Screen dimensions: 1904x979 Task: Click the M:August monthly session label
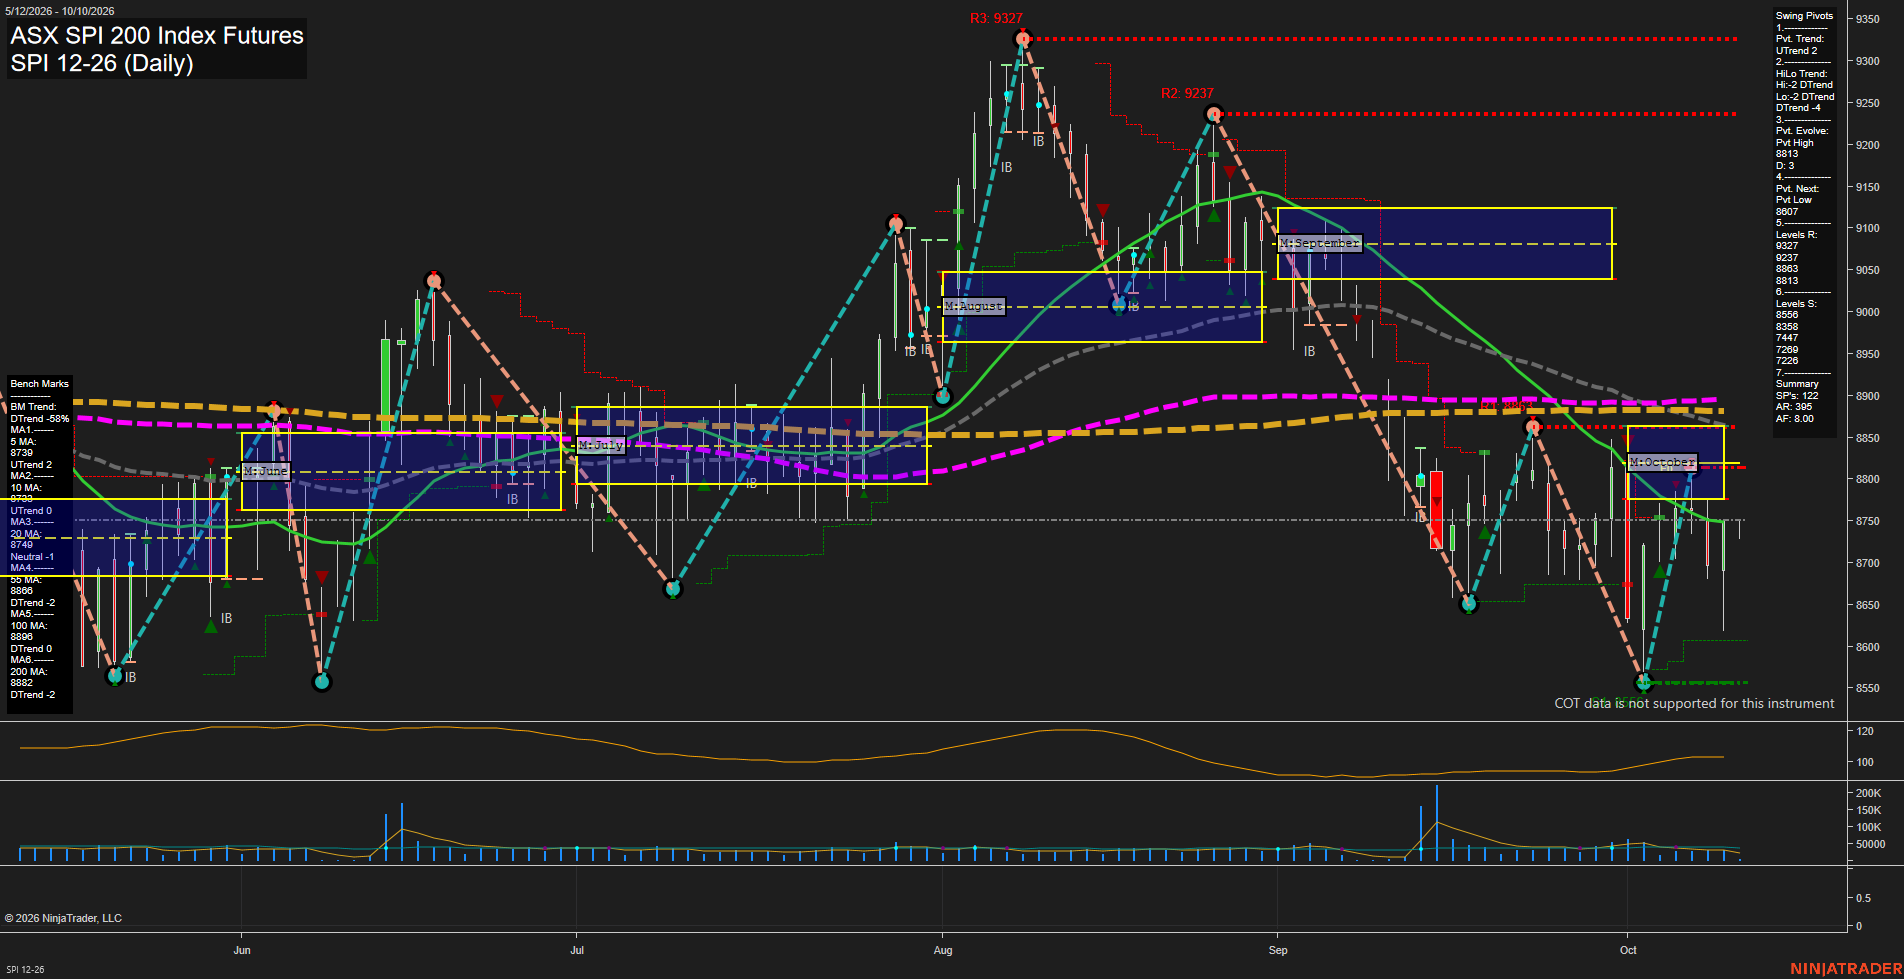click(x=974, y=306)
